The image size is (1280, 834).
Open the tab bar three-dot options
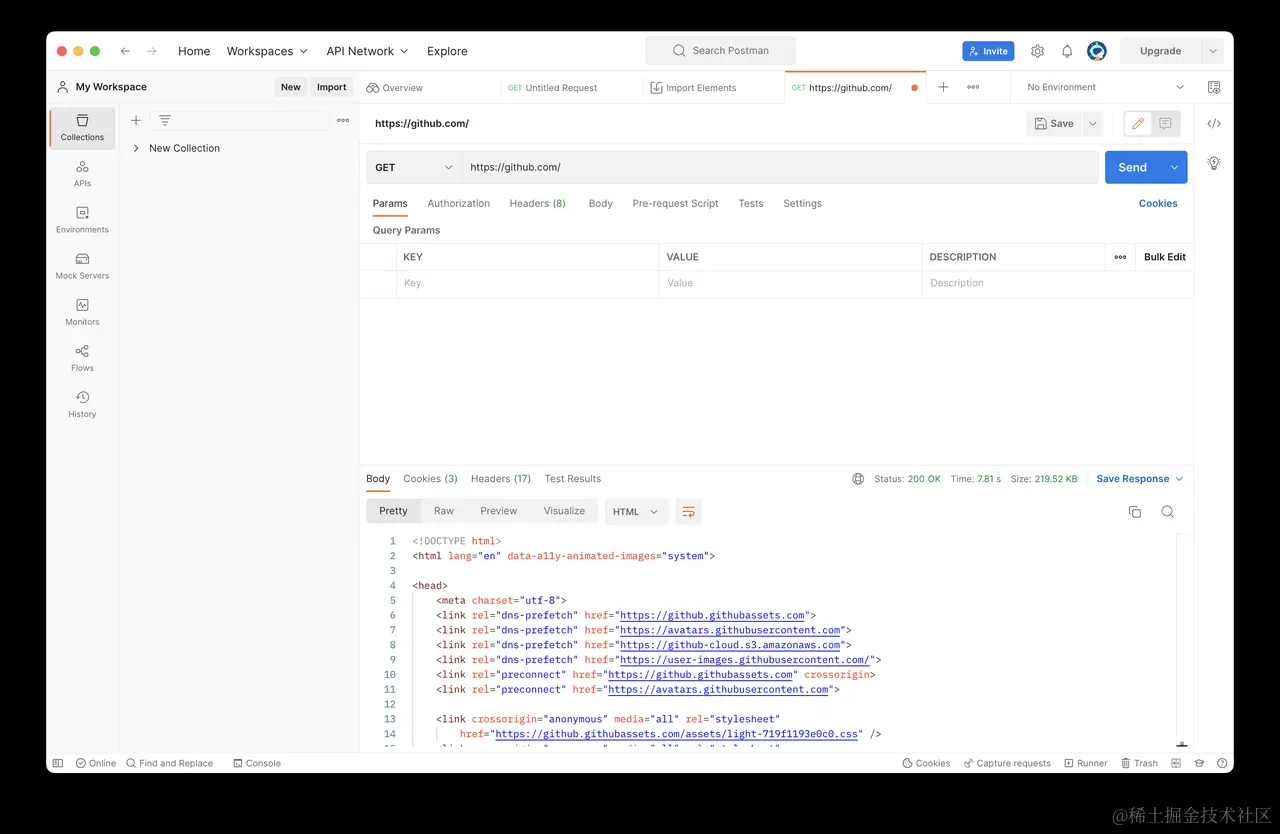click(x=973, y=87)
